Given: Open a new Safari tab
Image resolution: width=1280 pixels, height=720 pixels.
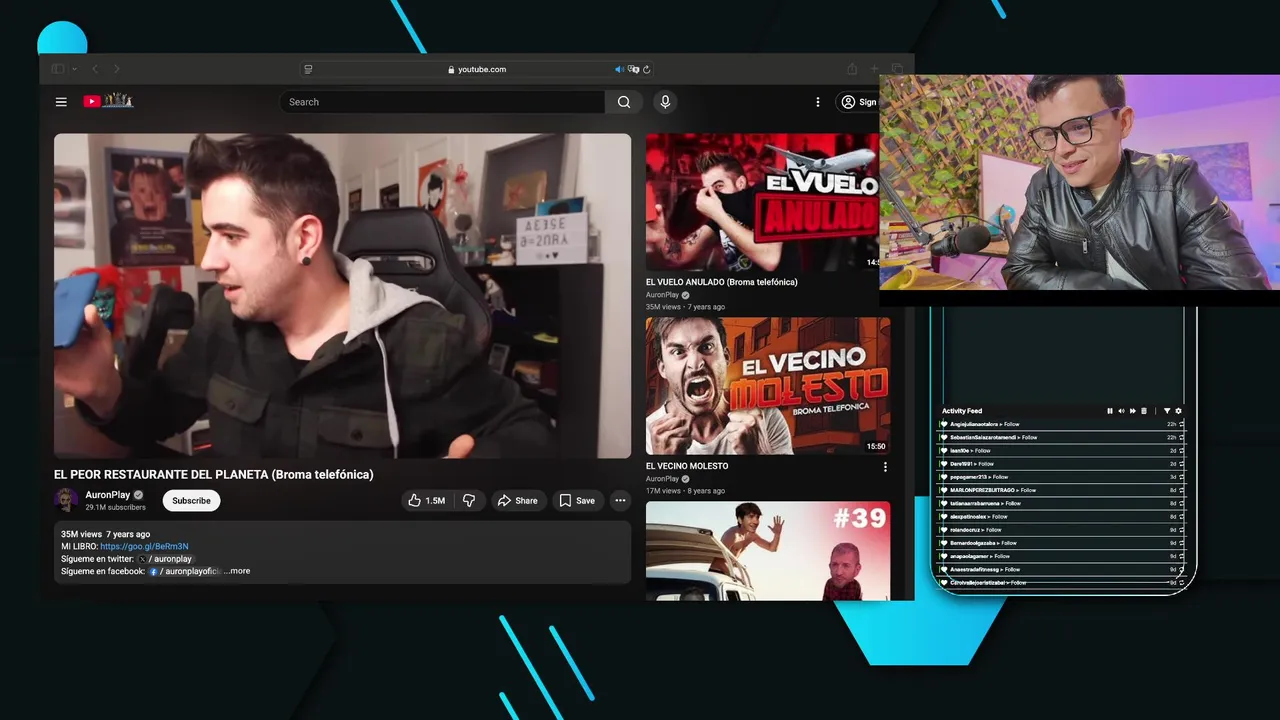Looking at the screenshot, I should pyautogui.click(x=874, y=69).
